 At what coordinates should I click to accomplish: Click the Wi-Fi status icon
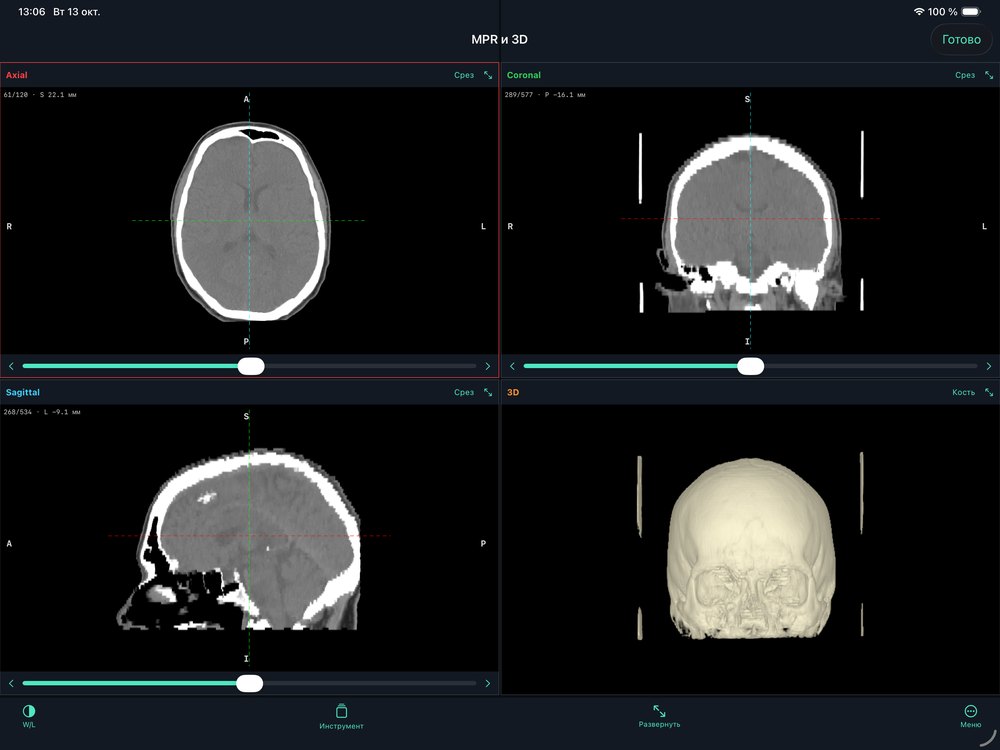pos(919,11)
